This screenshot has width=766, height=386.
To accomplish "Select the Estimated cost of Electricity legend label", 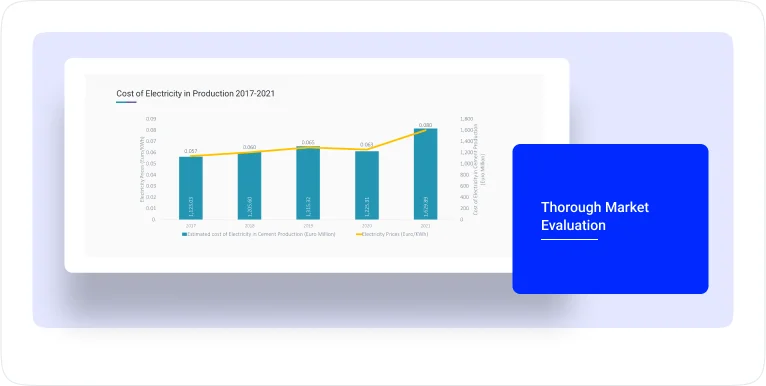I will click(261, 235).
